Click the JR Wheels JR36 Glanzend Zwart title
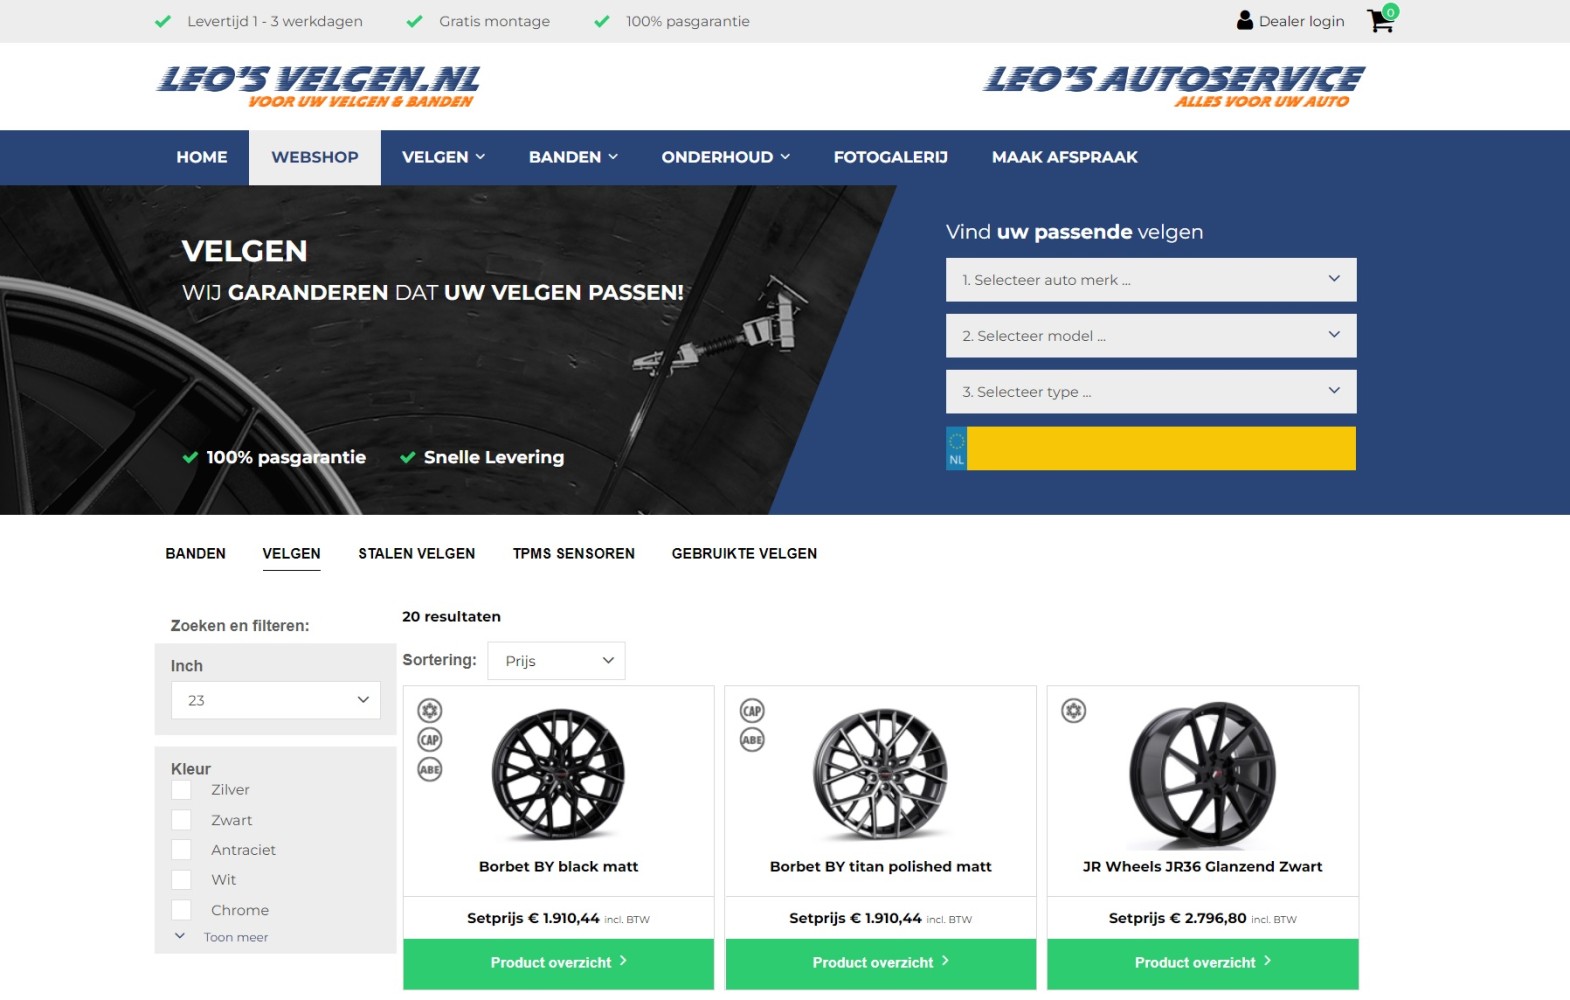The image size is (1570, 1000). point(1203,867)
